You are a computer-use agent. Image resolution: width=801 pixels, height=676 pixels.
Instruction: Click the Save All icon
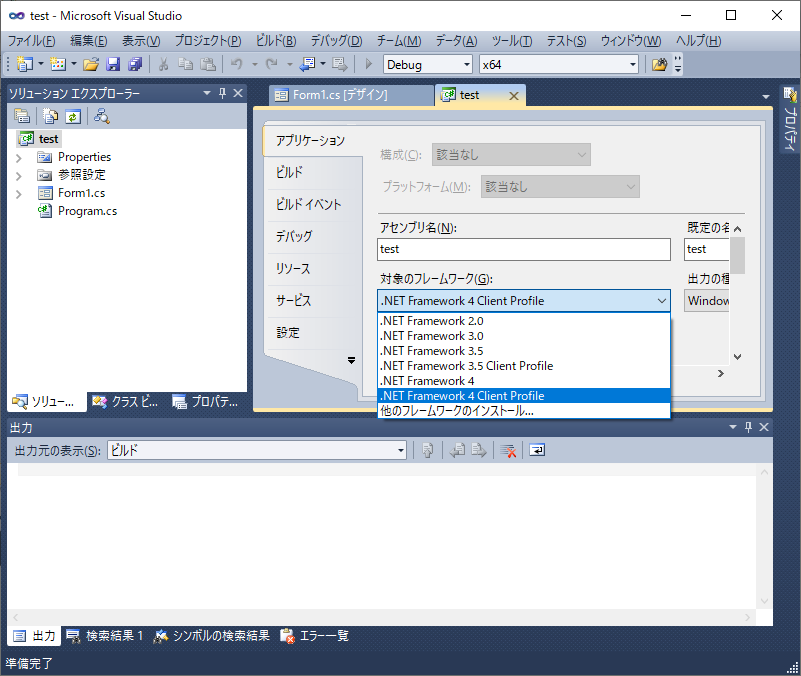click(135, 64)
